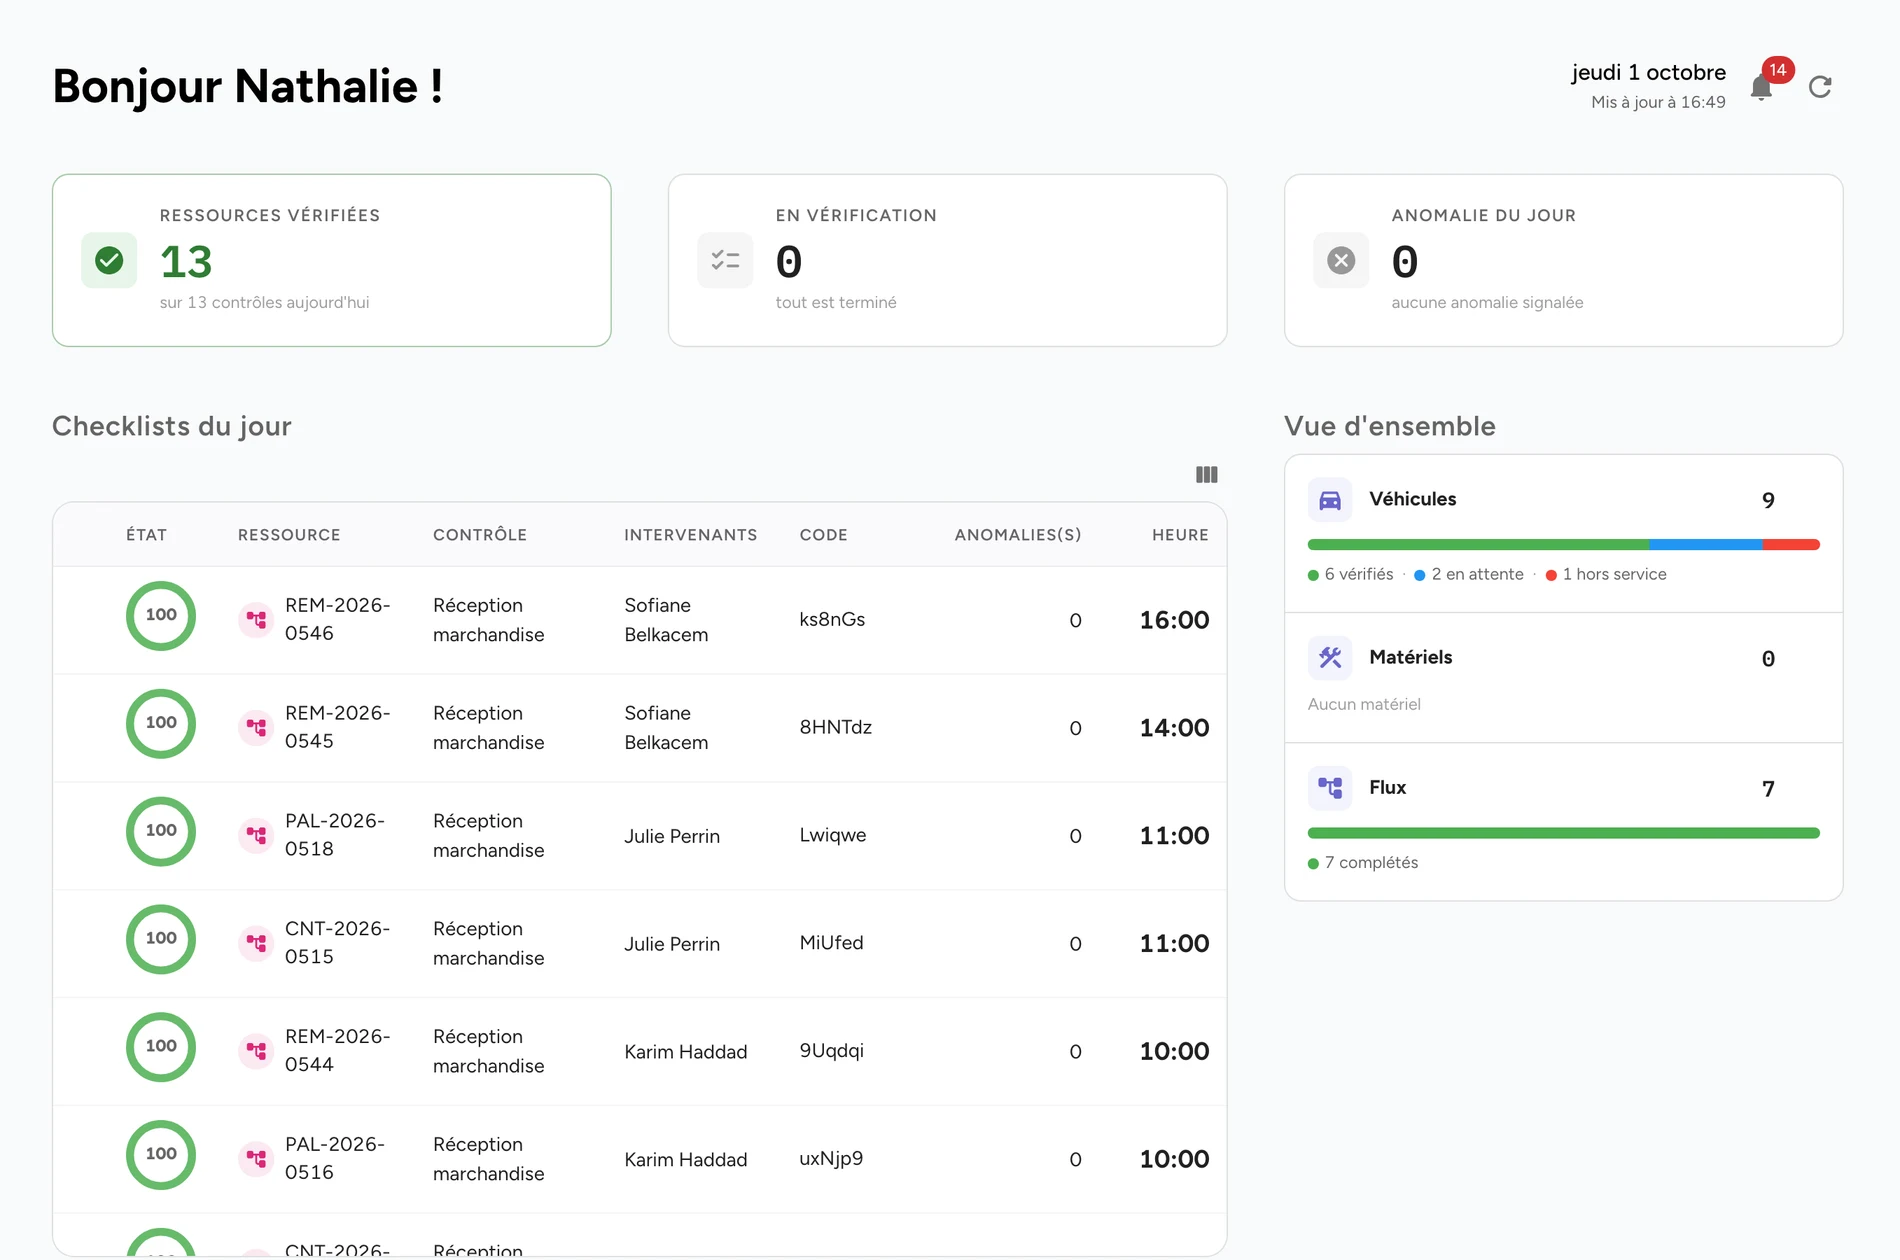The image size is (1900, 1260).
Task: Click the flux icon beside CNT-2026-0515
Action: [x=256, y=943]
